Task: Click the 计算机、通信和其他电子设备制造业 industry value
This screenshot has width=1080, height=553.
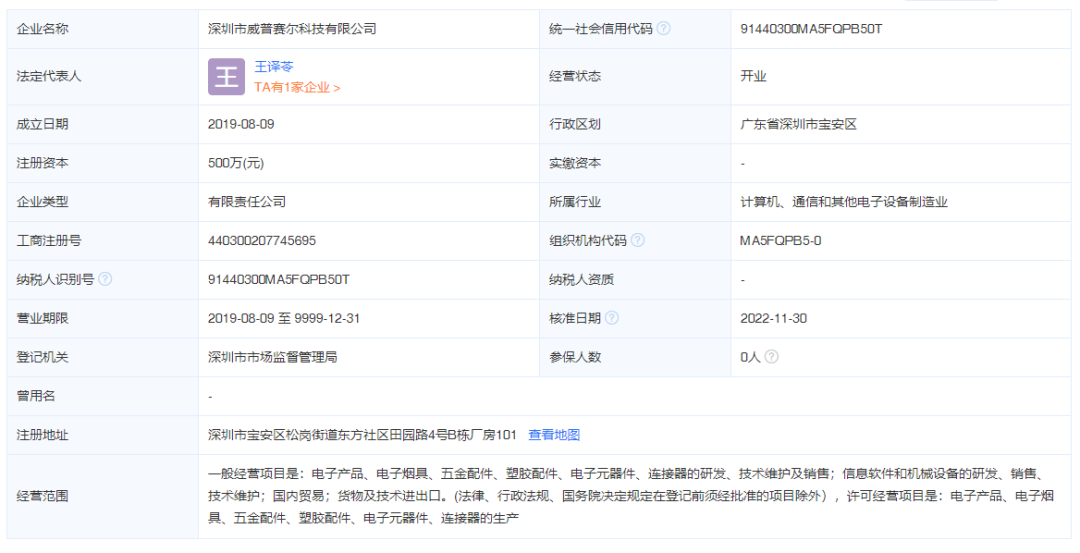Action: click(x=844, y=202)
